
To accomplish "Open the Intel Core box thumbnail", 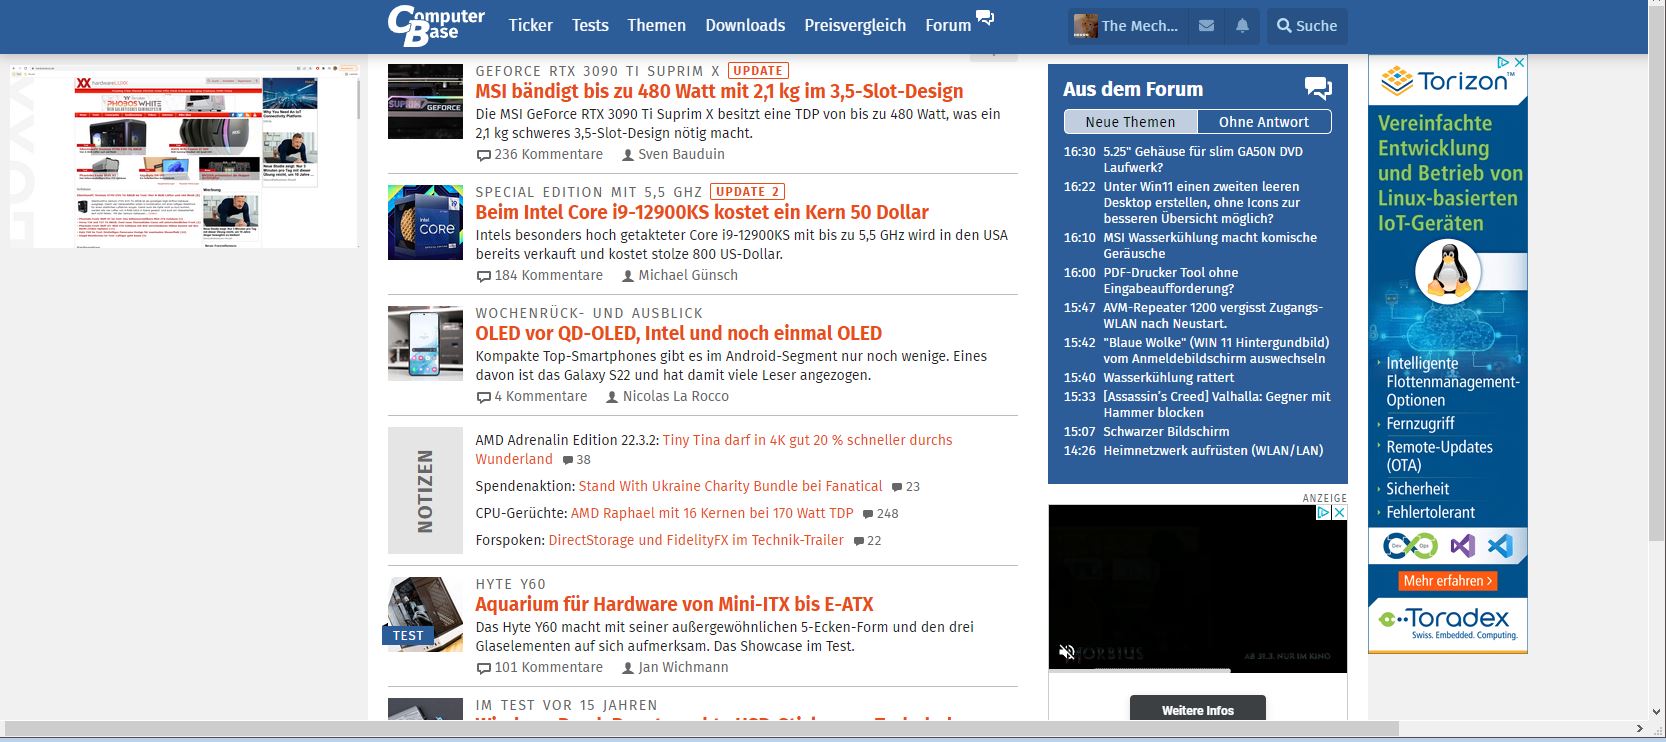I will 425,222.
